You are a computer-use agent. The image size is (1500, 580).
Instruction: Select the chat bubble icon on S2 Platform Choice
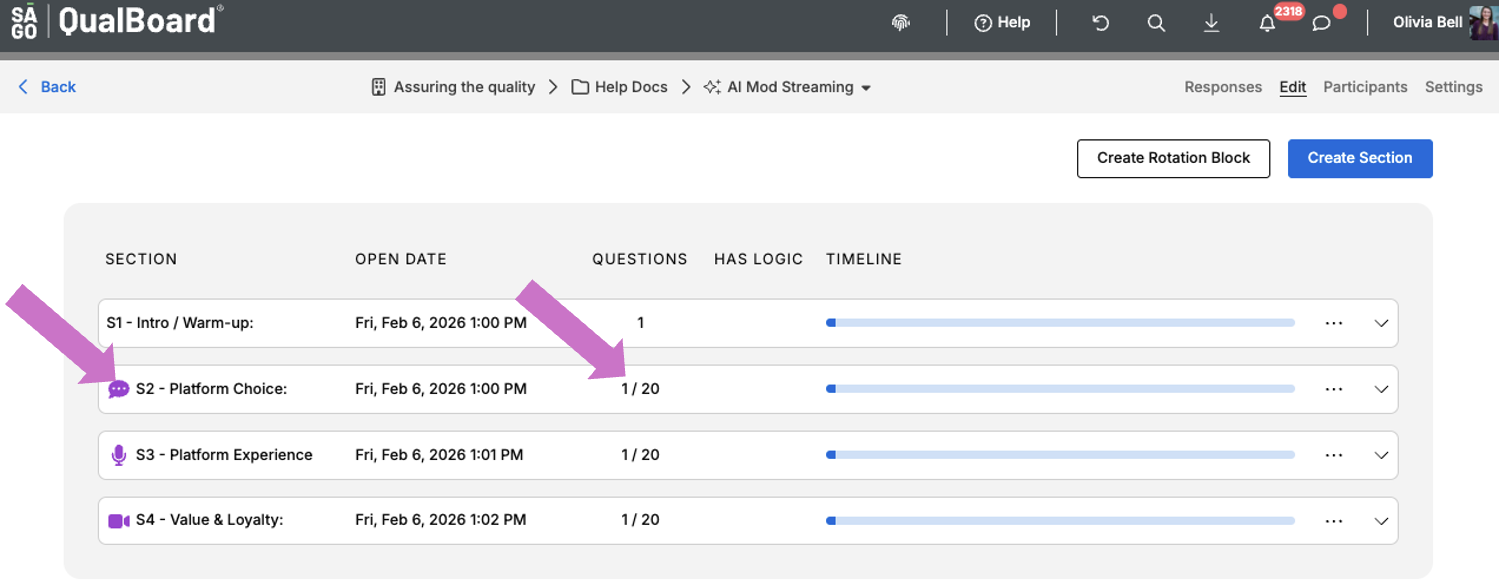point(117,389)
